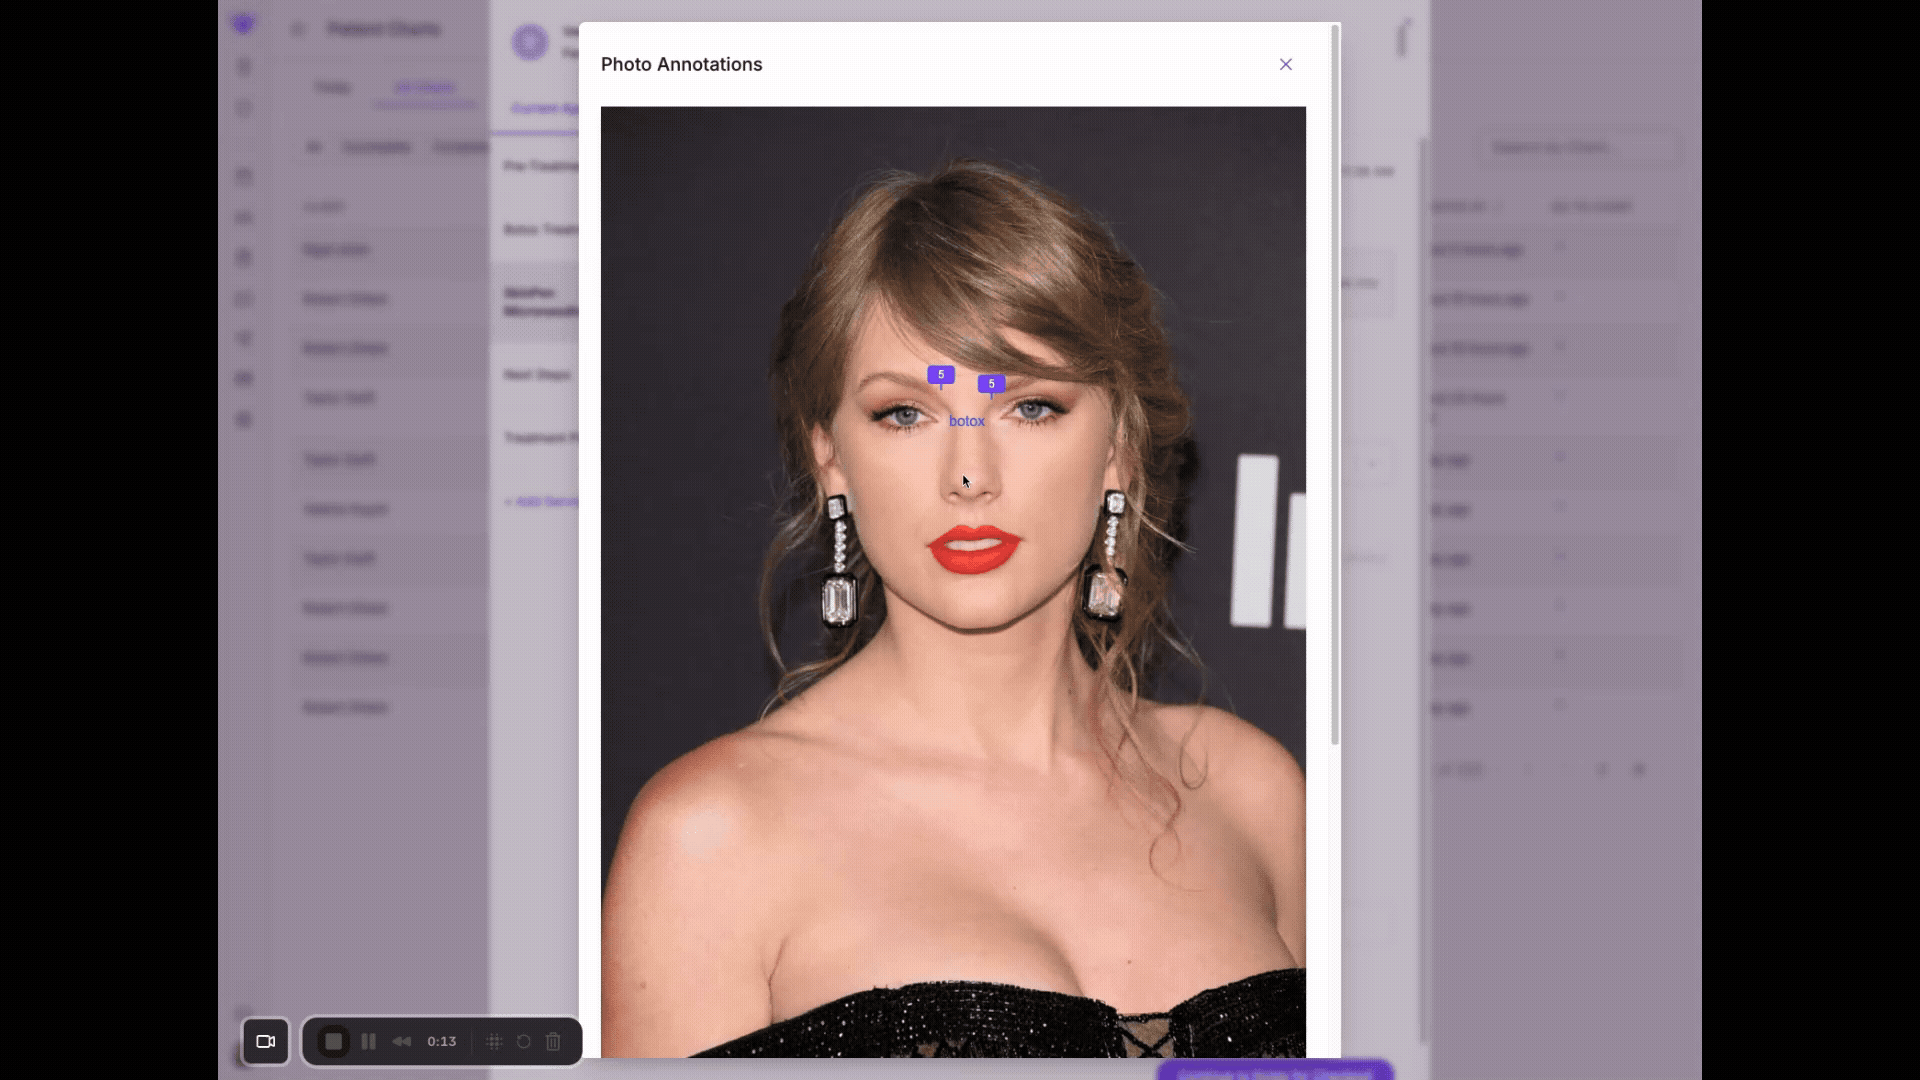Click the 0:13 recording timer
This screenshot has width=1920, height=1080.
[441, 1041]
